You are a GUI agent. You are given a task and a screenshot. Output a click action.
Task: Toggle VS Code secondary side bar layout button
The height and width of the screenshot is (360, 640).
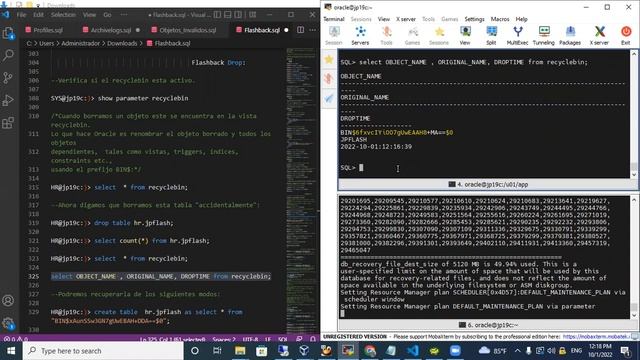(x=238, y=15)
